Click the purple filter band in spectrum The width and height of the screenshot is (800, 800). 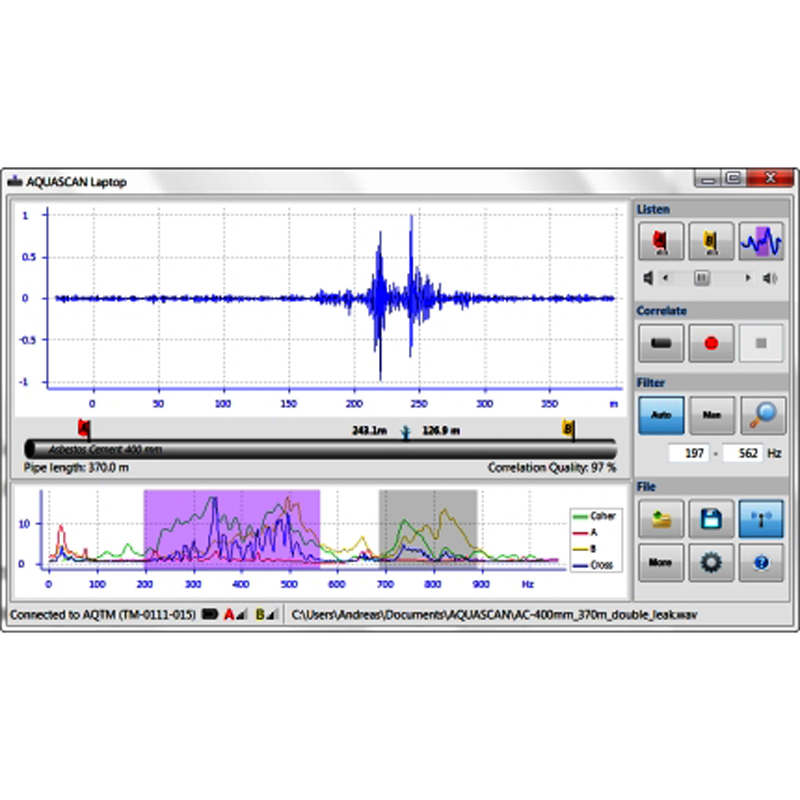(x=232, y=529)
